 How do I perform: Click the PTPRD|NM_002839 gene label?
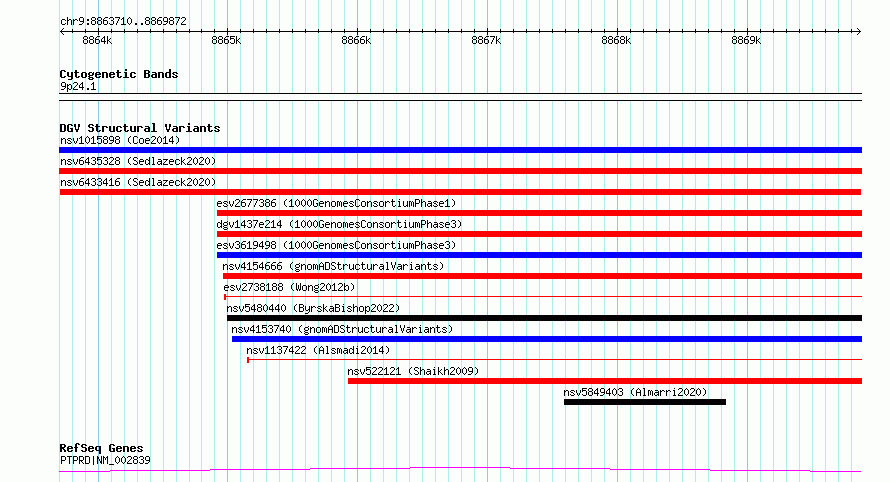[106, 460]
